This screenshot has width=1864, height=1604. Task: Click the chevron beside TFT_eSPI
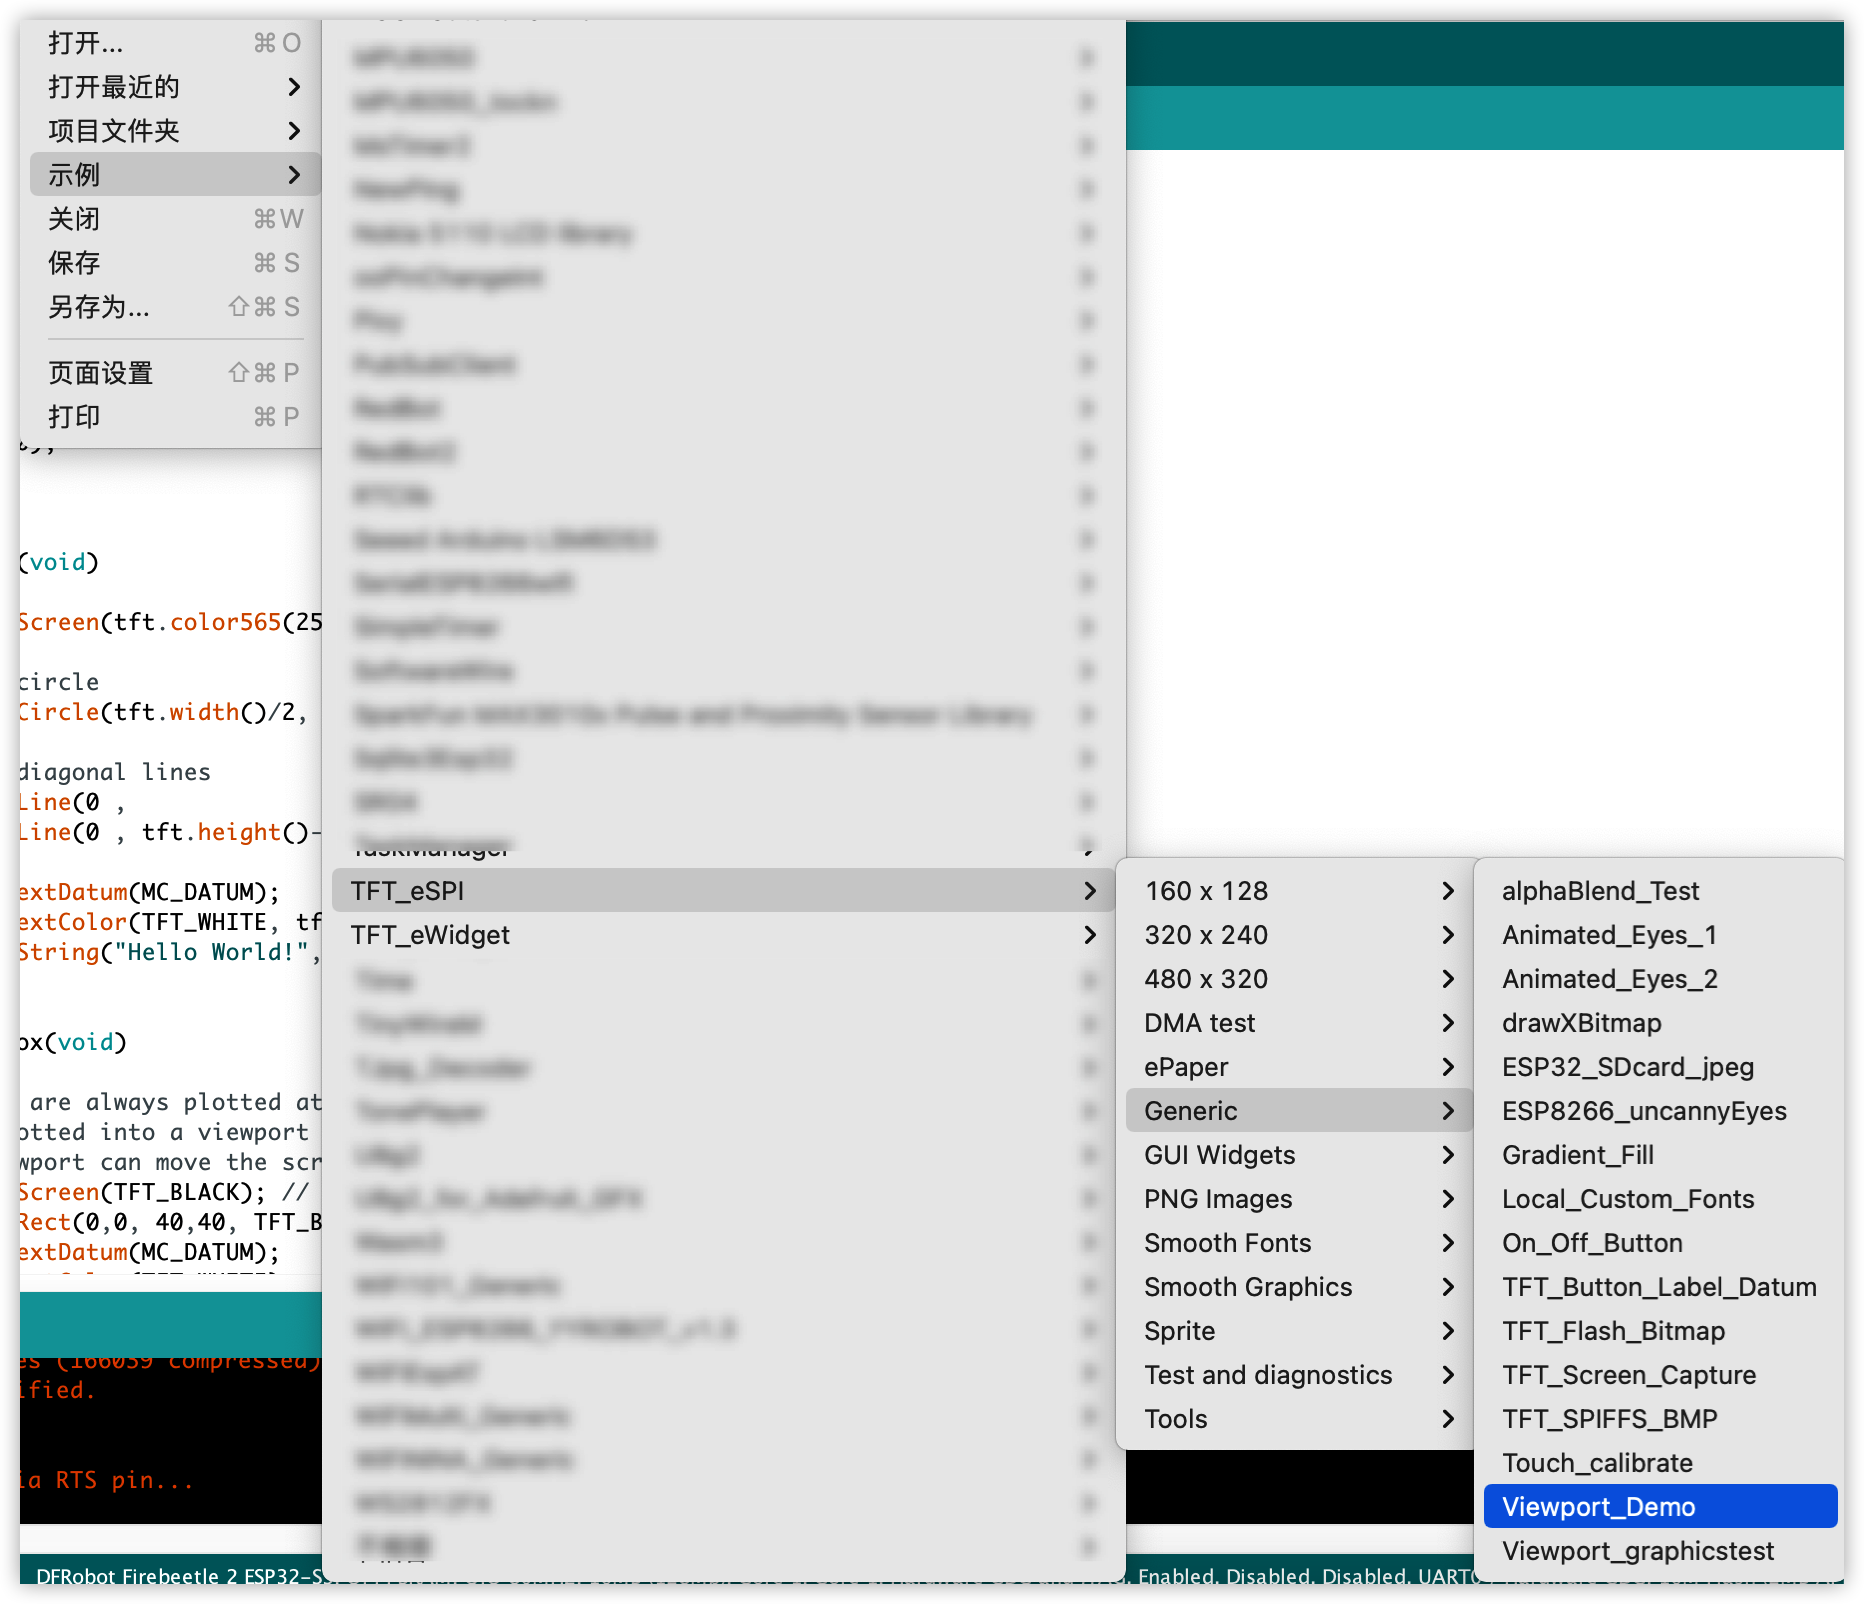pos(1090,891)
